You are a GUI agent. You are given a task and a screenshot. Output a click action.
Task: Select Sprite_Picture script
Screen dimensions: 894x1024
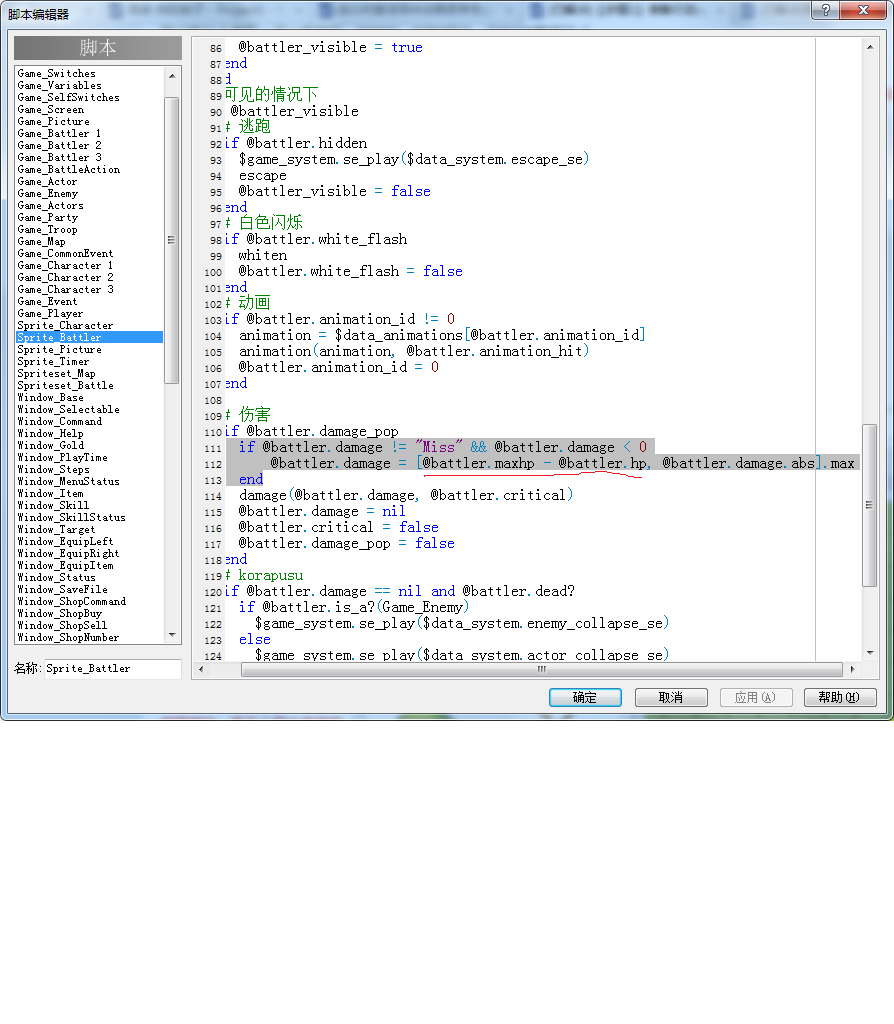pos(59,349)
